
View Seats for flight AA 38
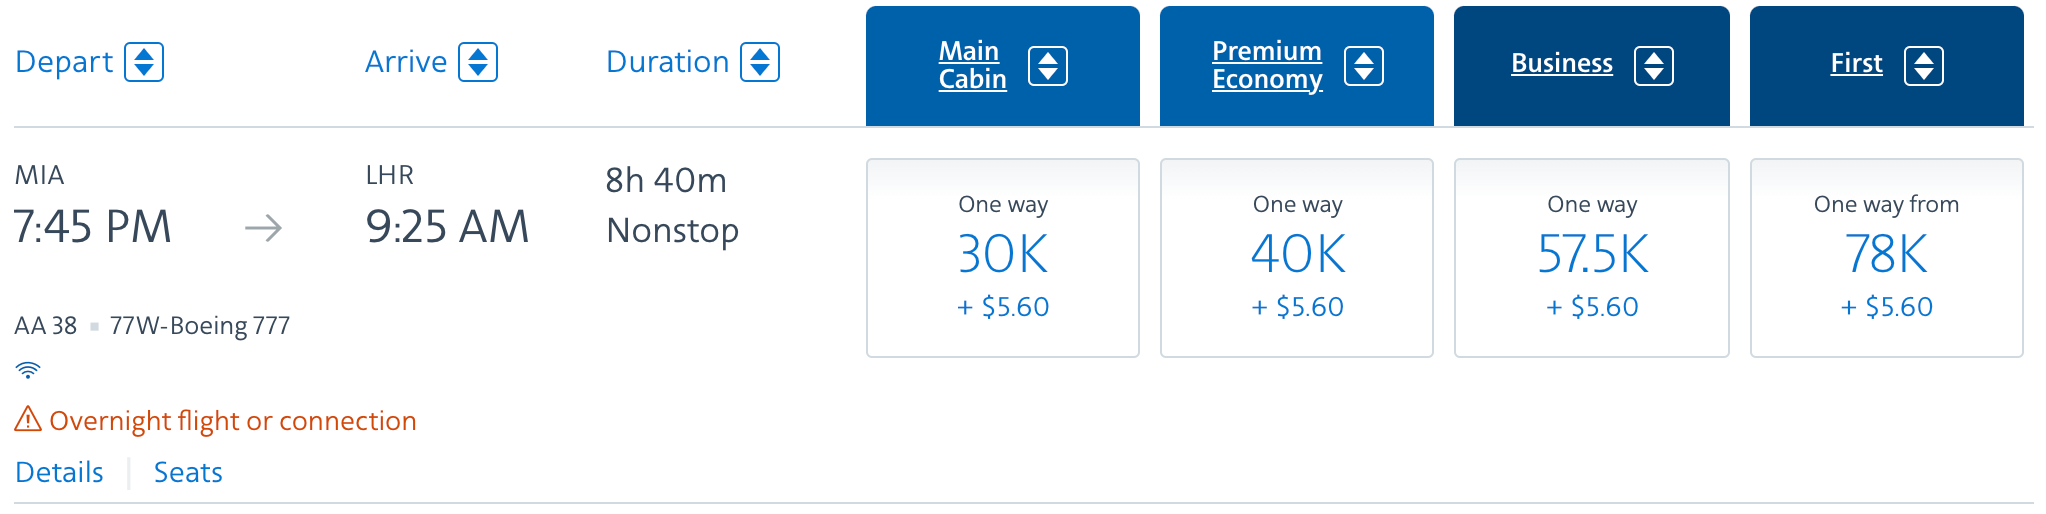pos(188,472)
